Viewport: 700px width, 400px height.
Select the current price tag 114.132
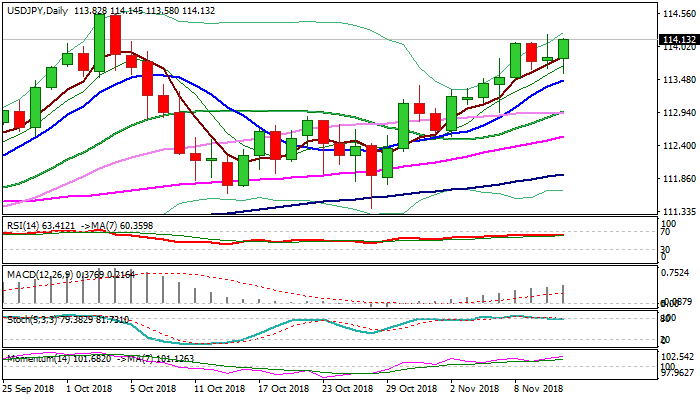679,40
